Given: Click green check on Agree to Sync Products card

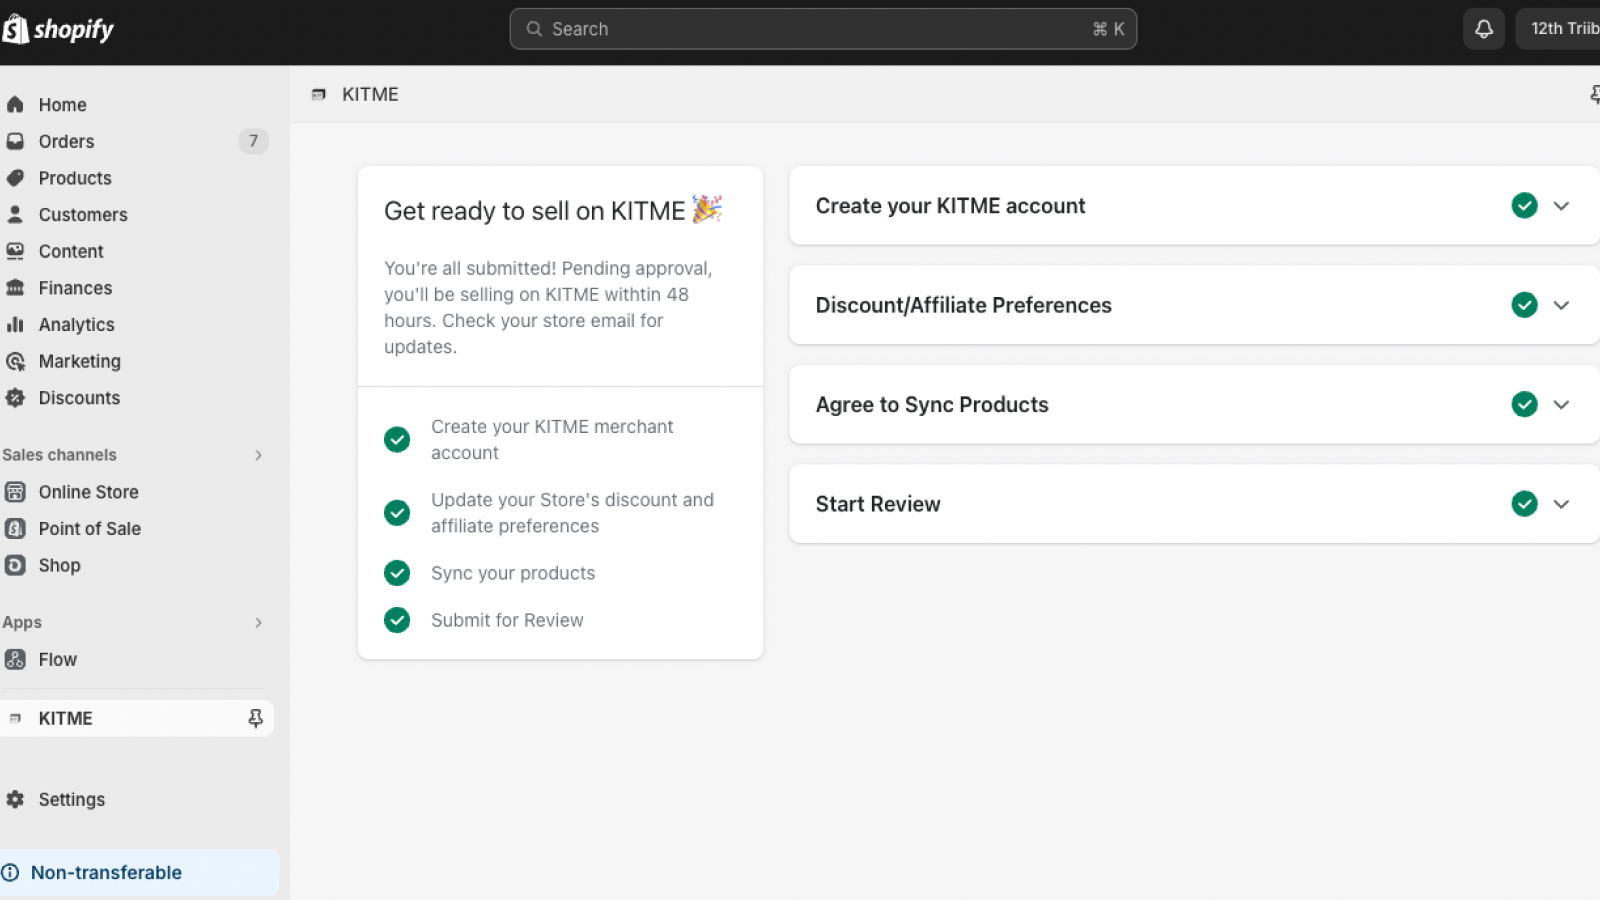Looking at the screenshot, I should (1524, 404).
